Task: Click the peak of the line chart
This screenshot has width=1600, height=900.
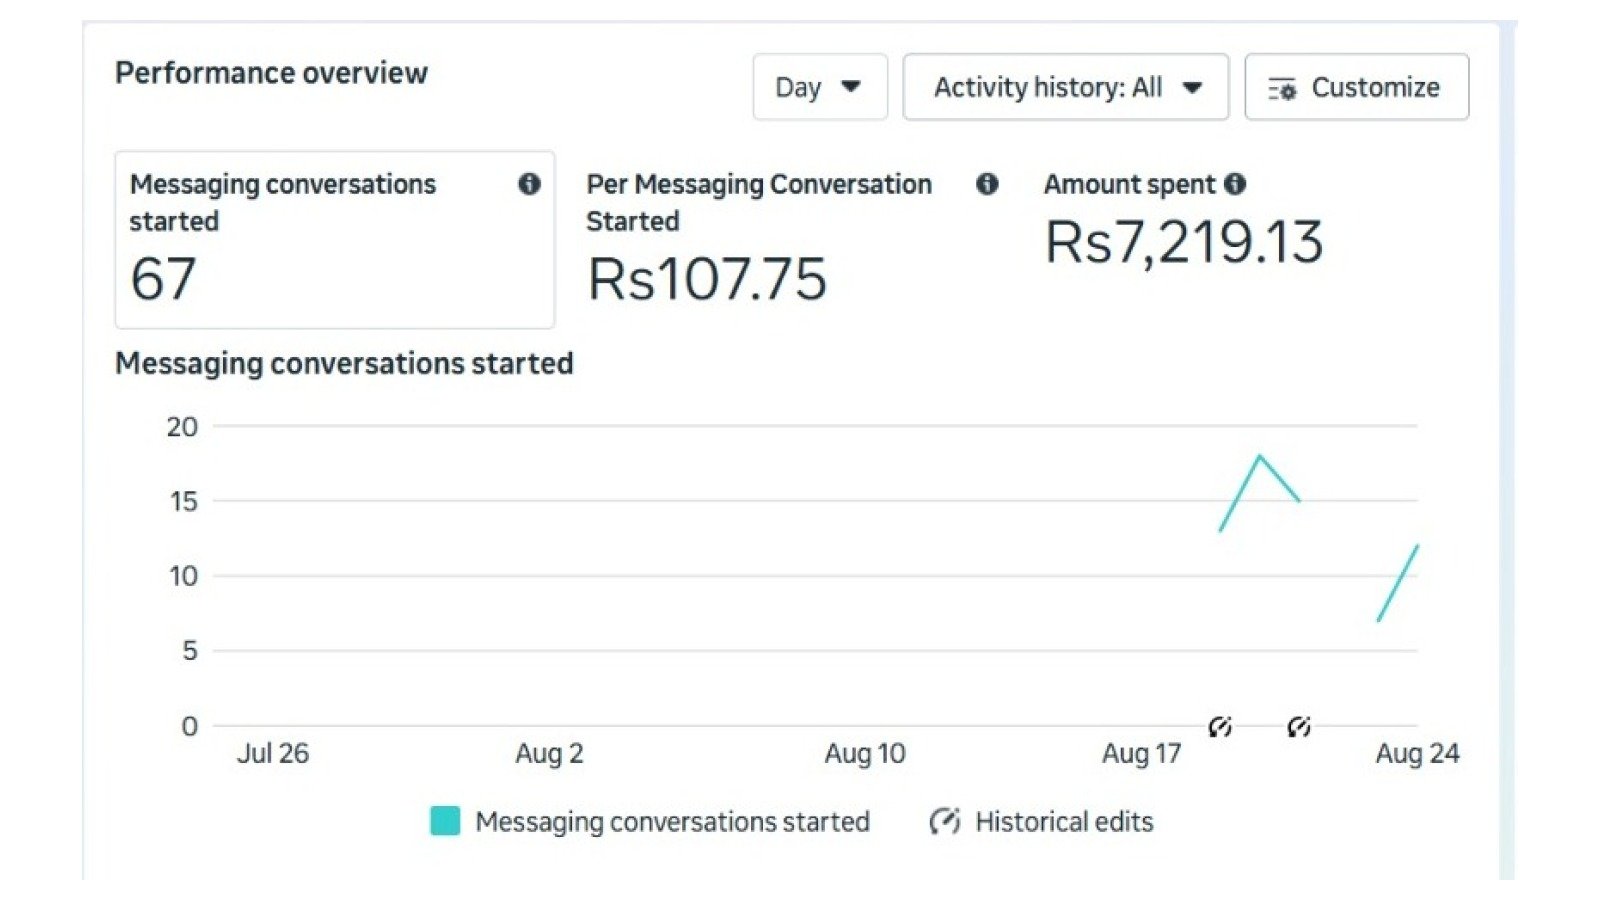Action: tap(1260, 456)
